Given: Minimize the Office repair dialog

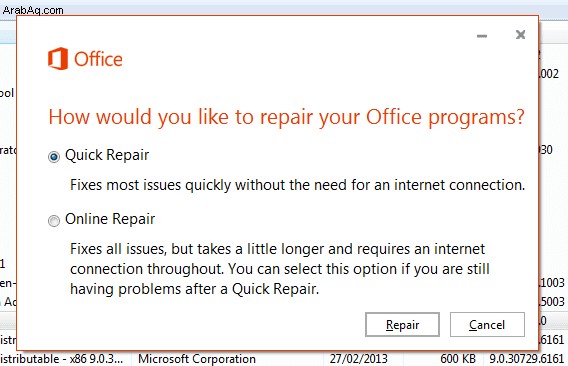Looking at the screenshot, I should point(482,36).
